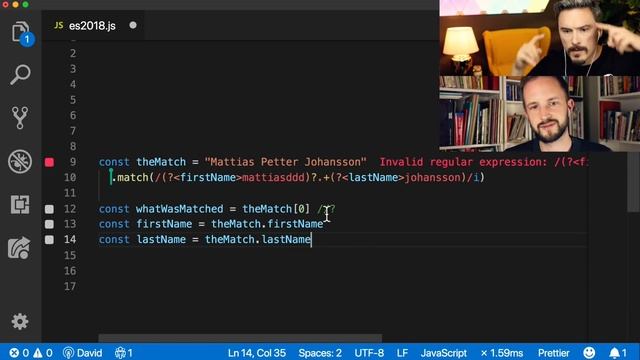
Task: Open the Search panel magnifier icon
Action: 20,75
